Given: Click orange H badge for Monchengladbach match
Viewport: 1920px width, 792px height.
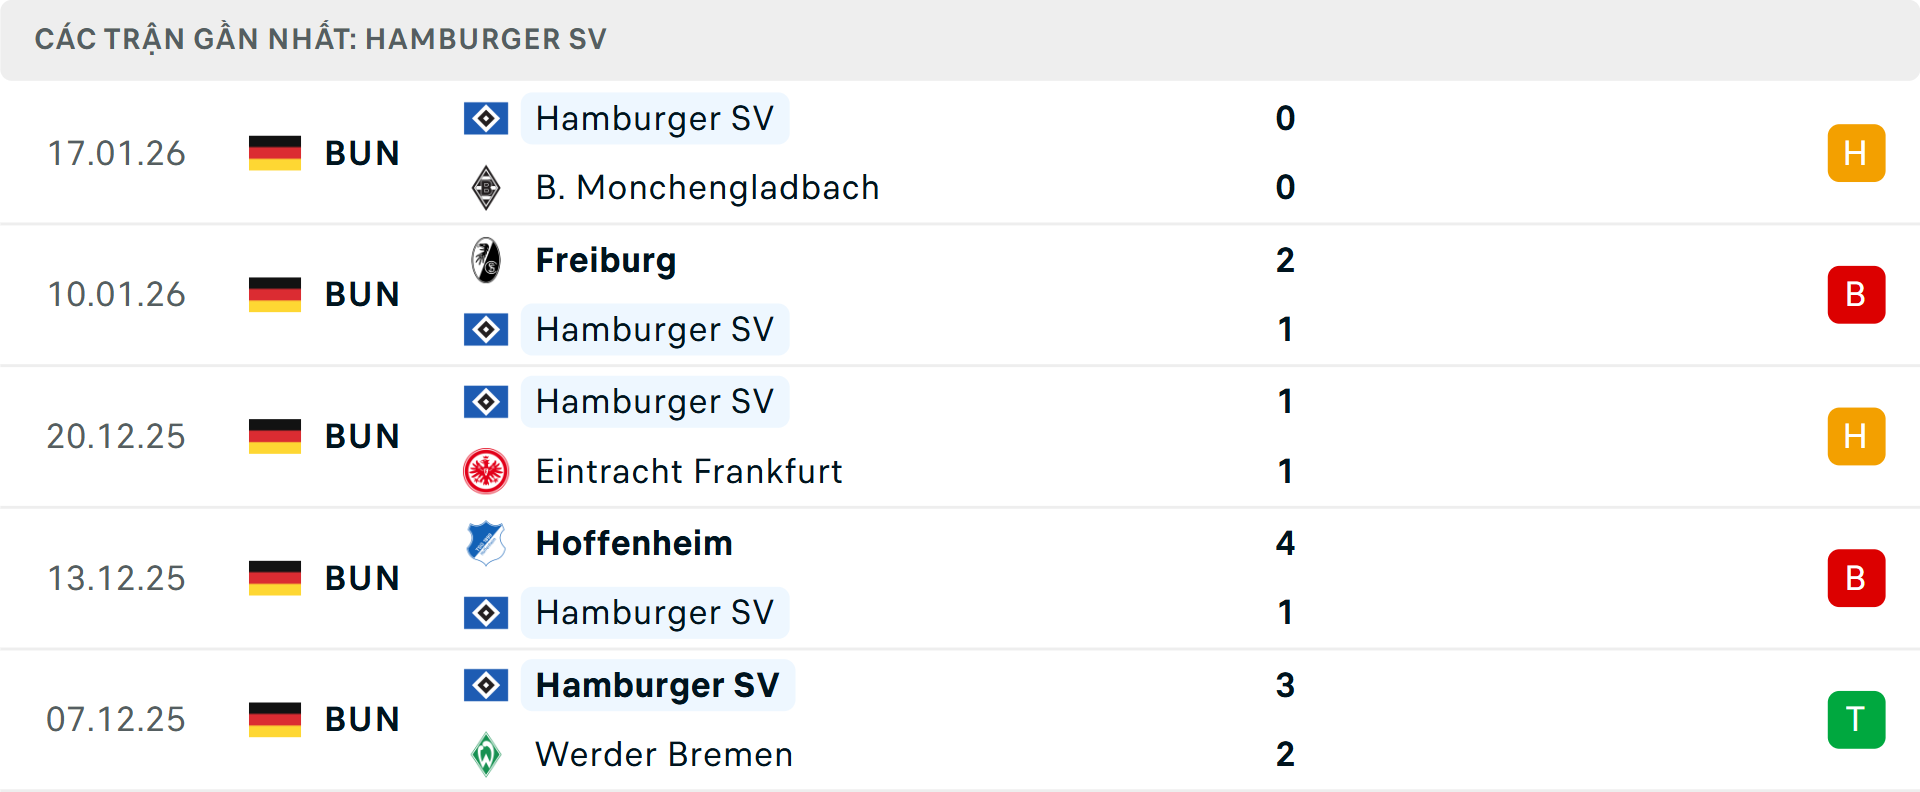Looking at the screenshot, I should point(1856,153).
